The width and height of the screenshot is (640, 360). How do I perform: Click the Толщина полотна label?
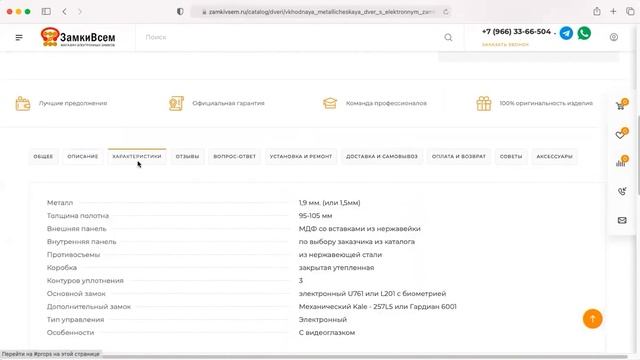[x=78, y=216]
